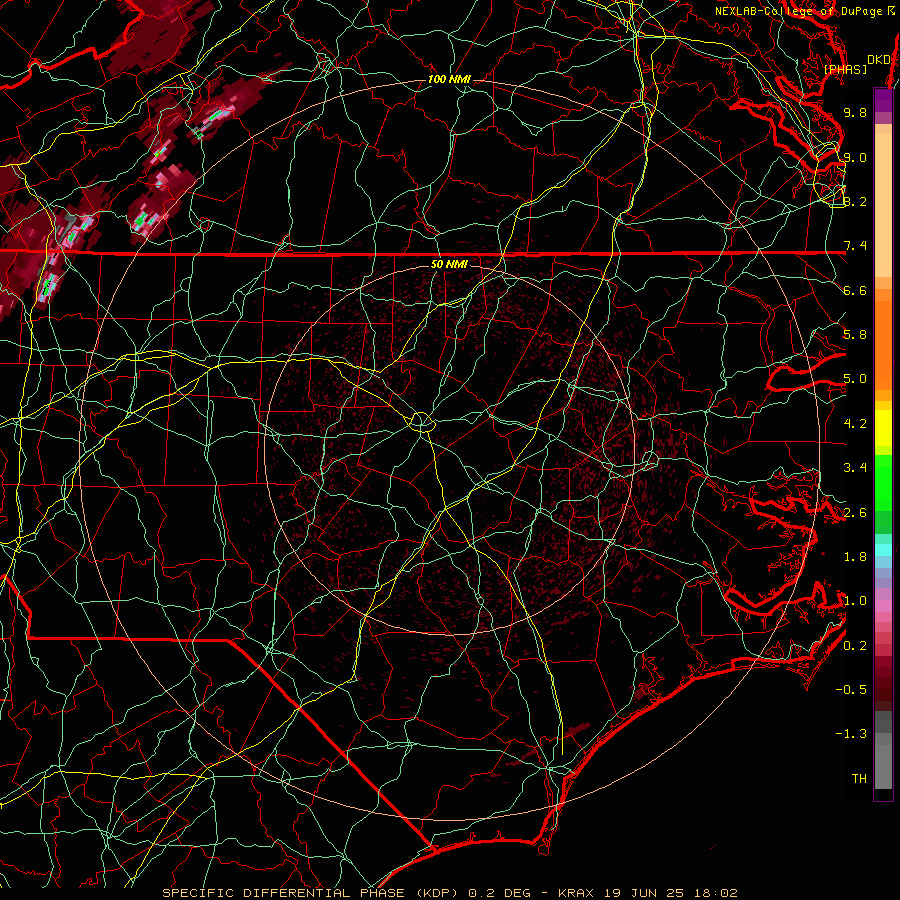Click the TH label on color scale

point(859,778)
